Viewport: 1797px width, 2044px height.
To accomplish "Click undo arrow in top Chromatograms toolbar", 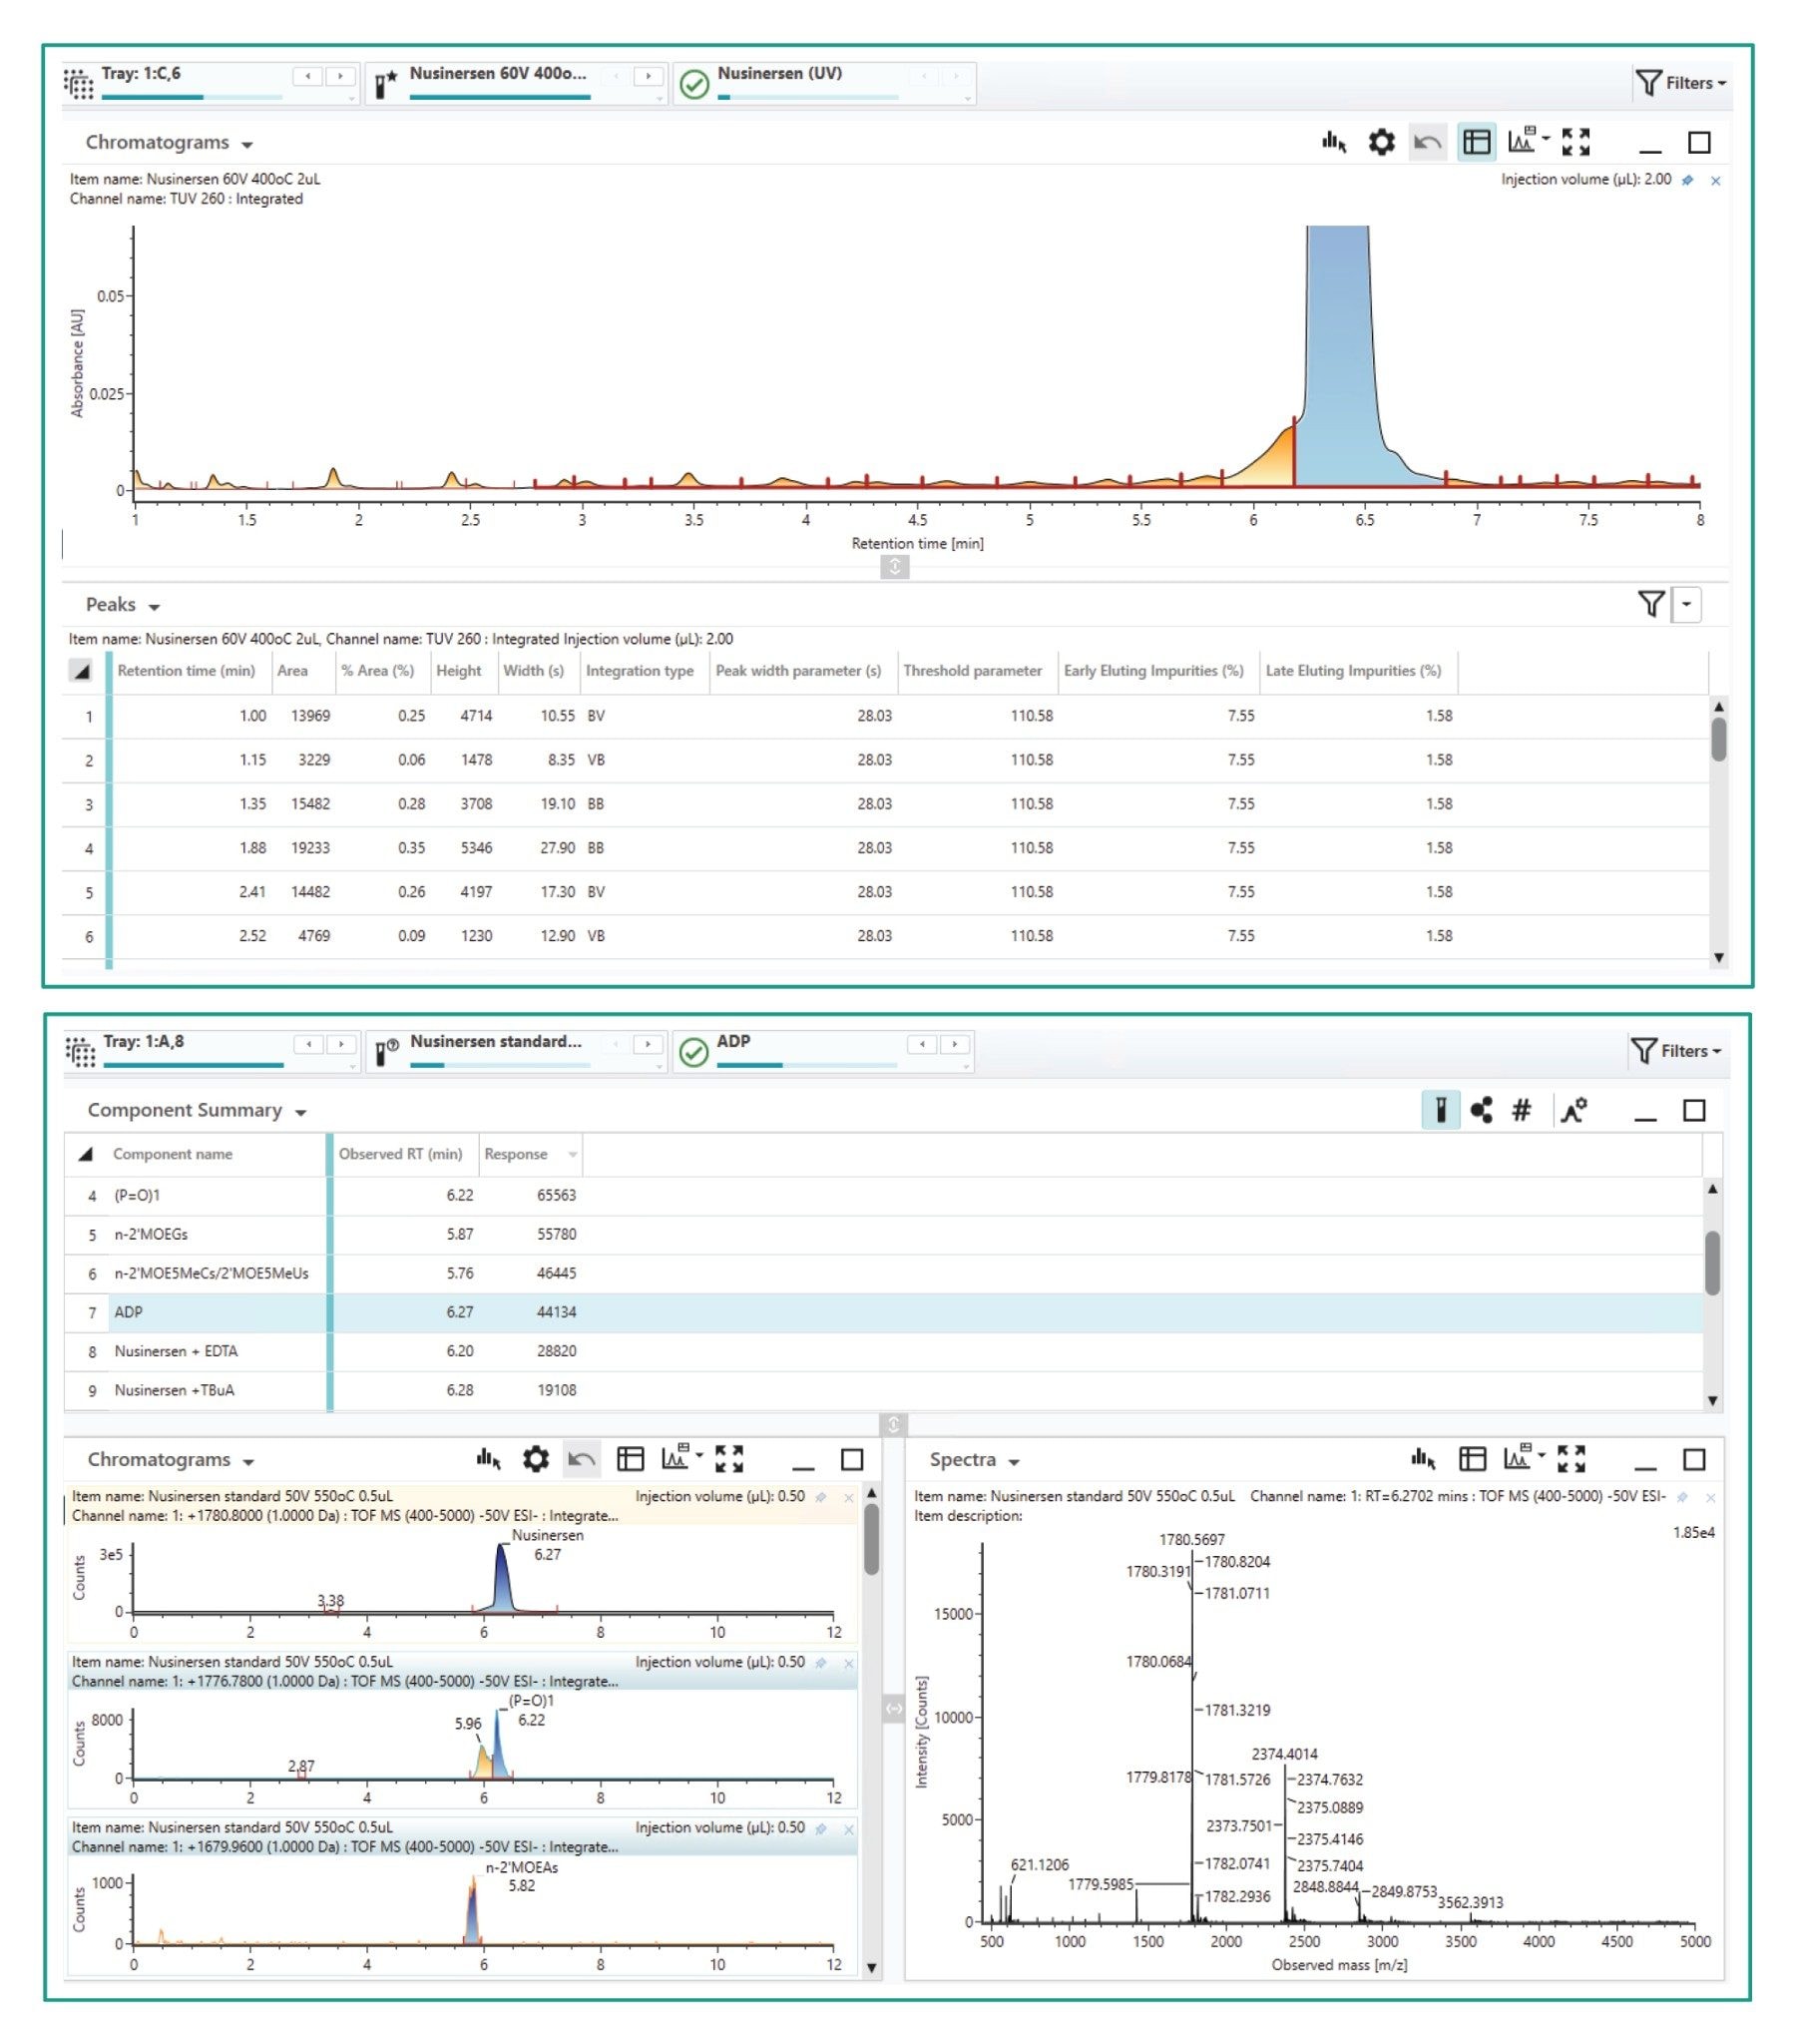I will click(1427, 143).
